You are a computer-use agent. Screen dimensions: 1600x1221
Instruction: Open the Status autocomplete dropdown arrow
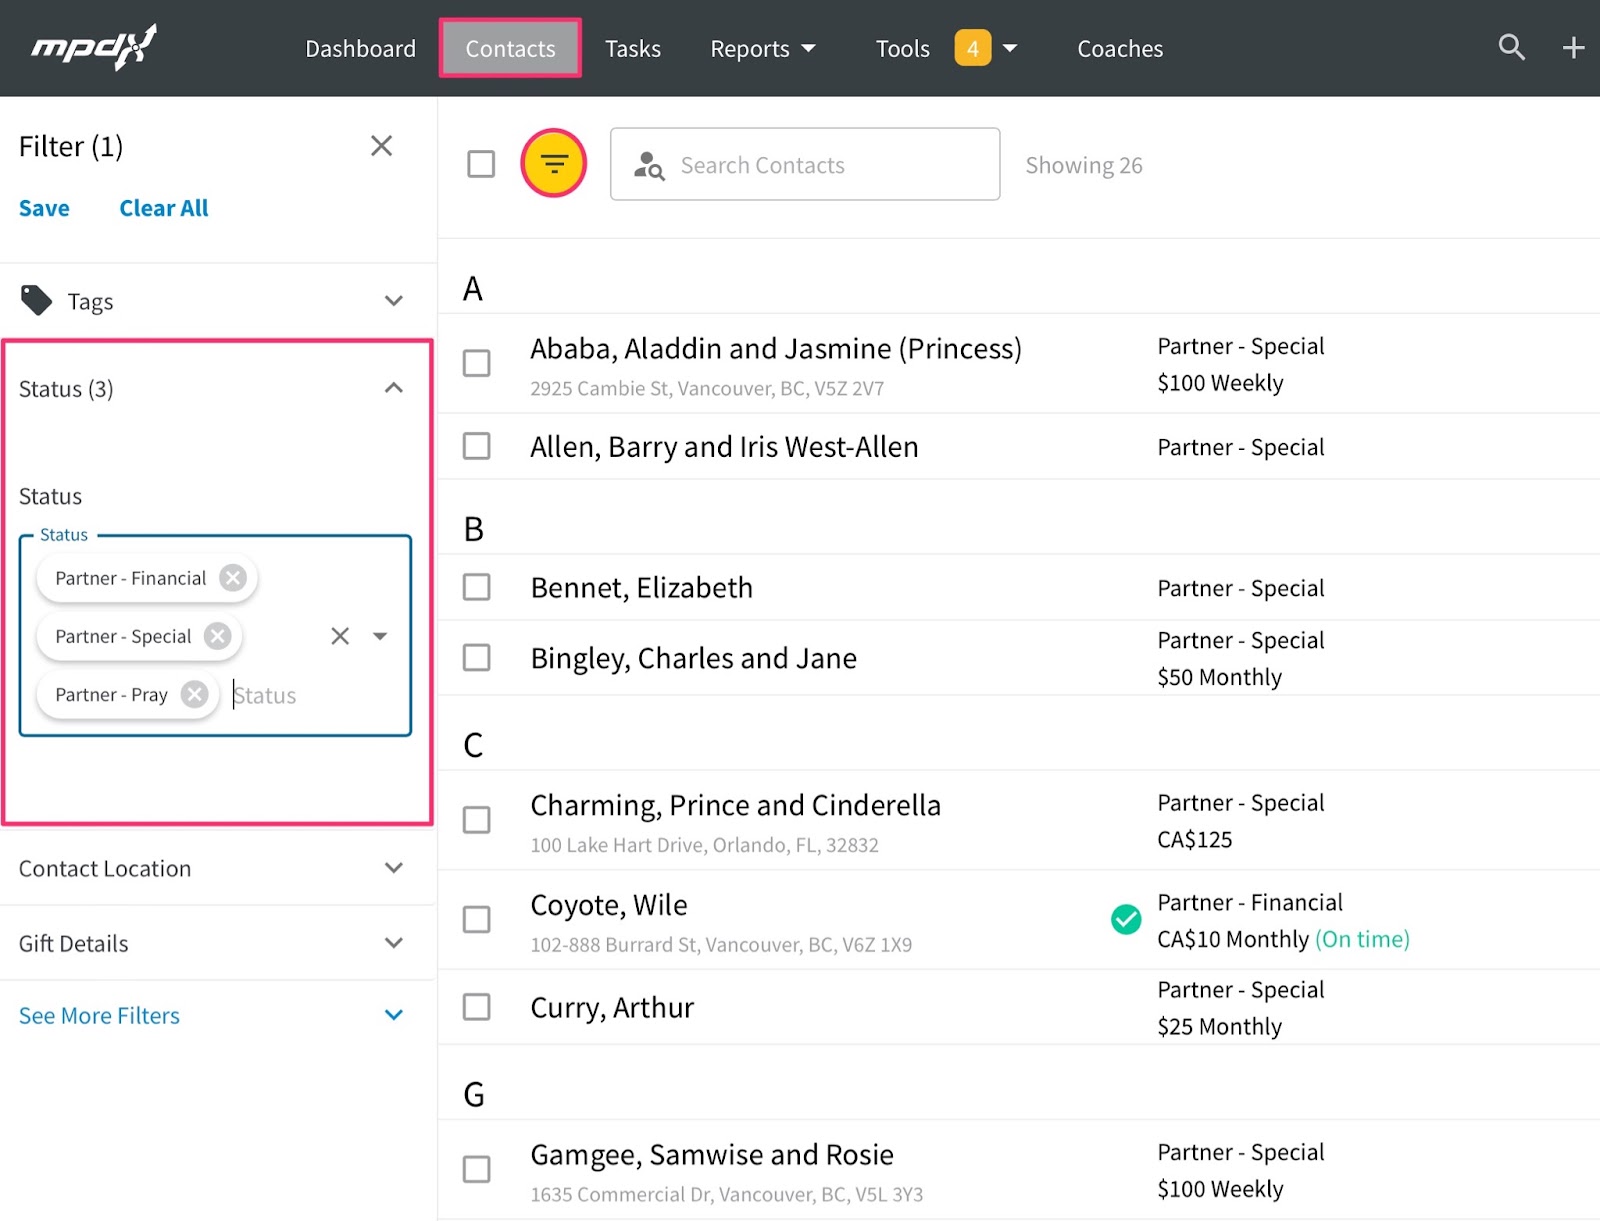(x=380, y=636)
